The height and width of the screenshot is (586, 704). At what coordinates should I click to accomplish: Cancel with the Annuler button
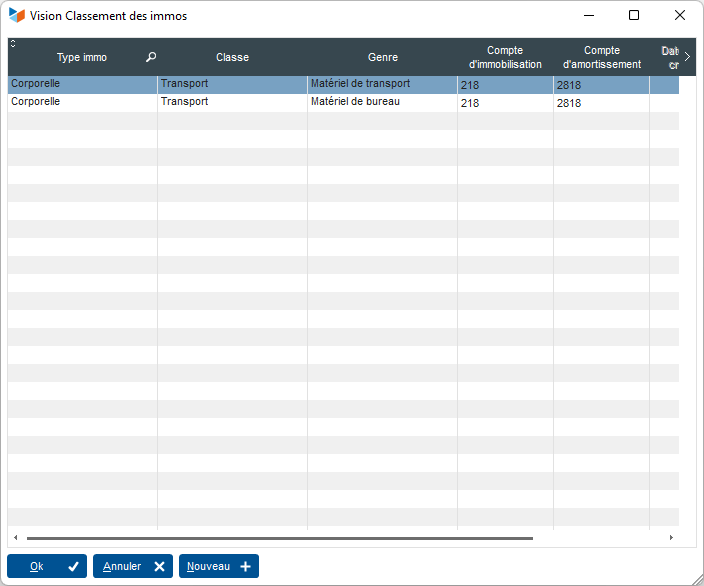(133, 566)
